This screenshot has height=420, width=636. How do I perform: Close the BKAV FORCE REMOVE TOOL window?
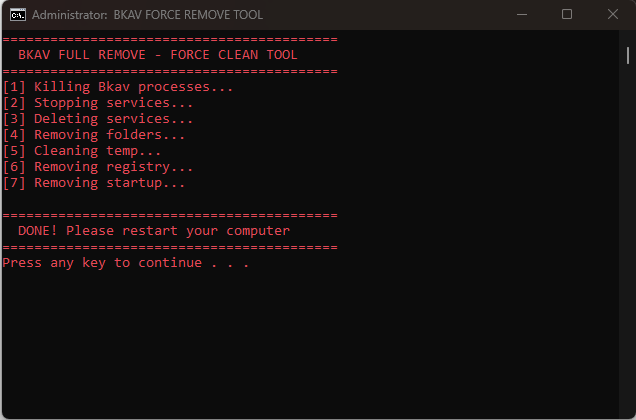pos(613,15)
